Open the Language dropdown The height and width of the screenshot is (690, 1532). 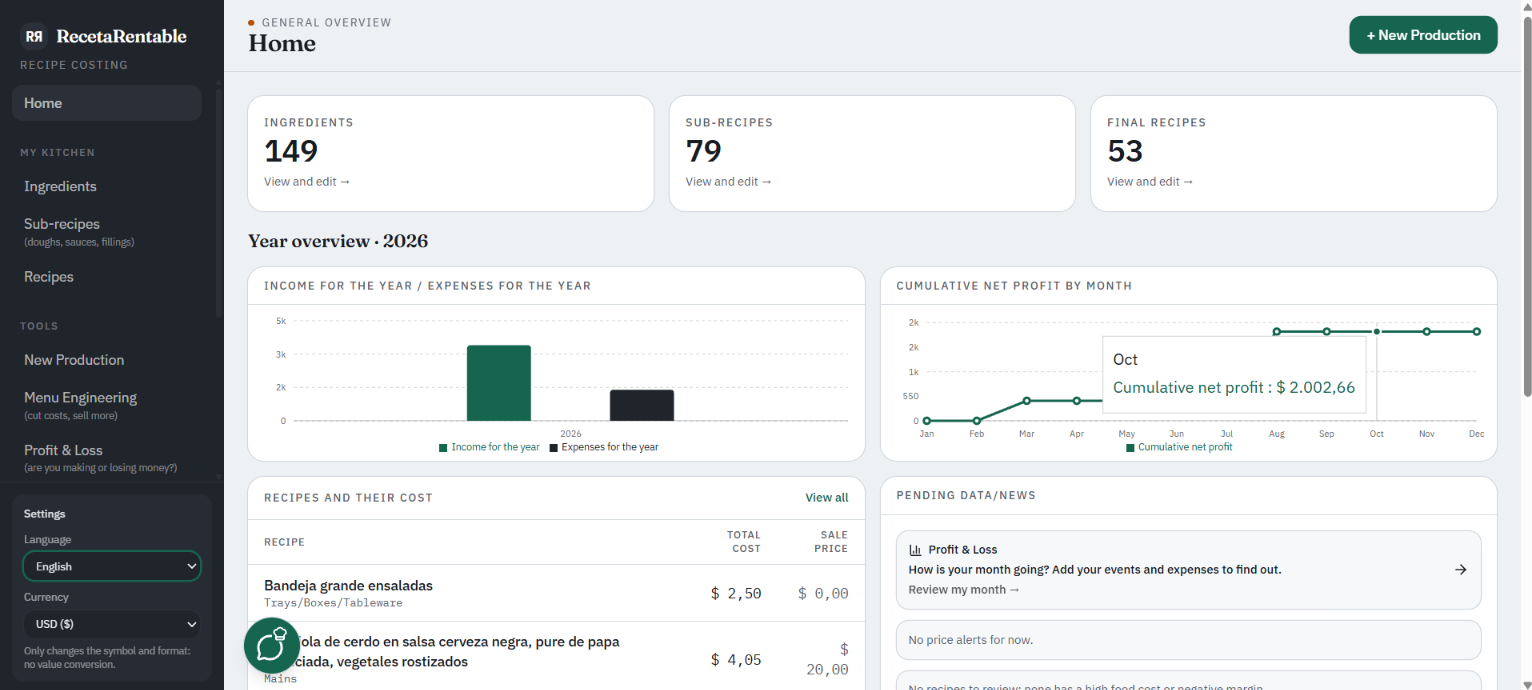coord(112,566)
